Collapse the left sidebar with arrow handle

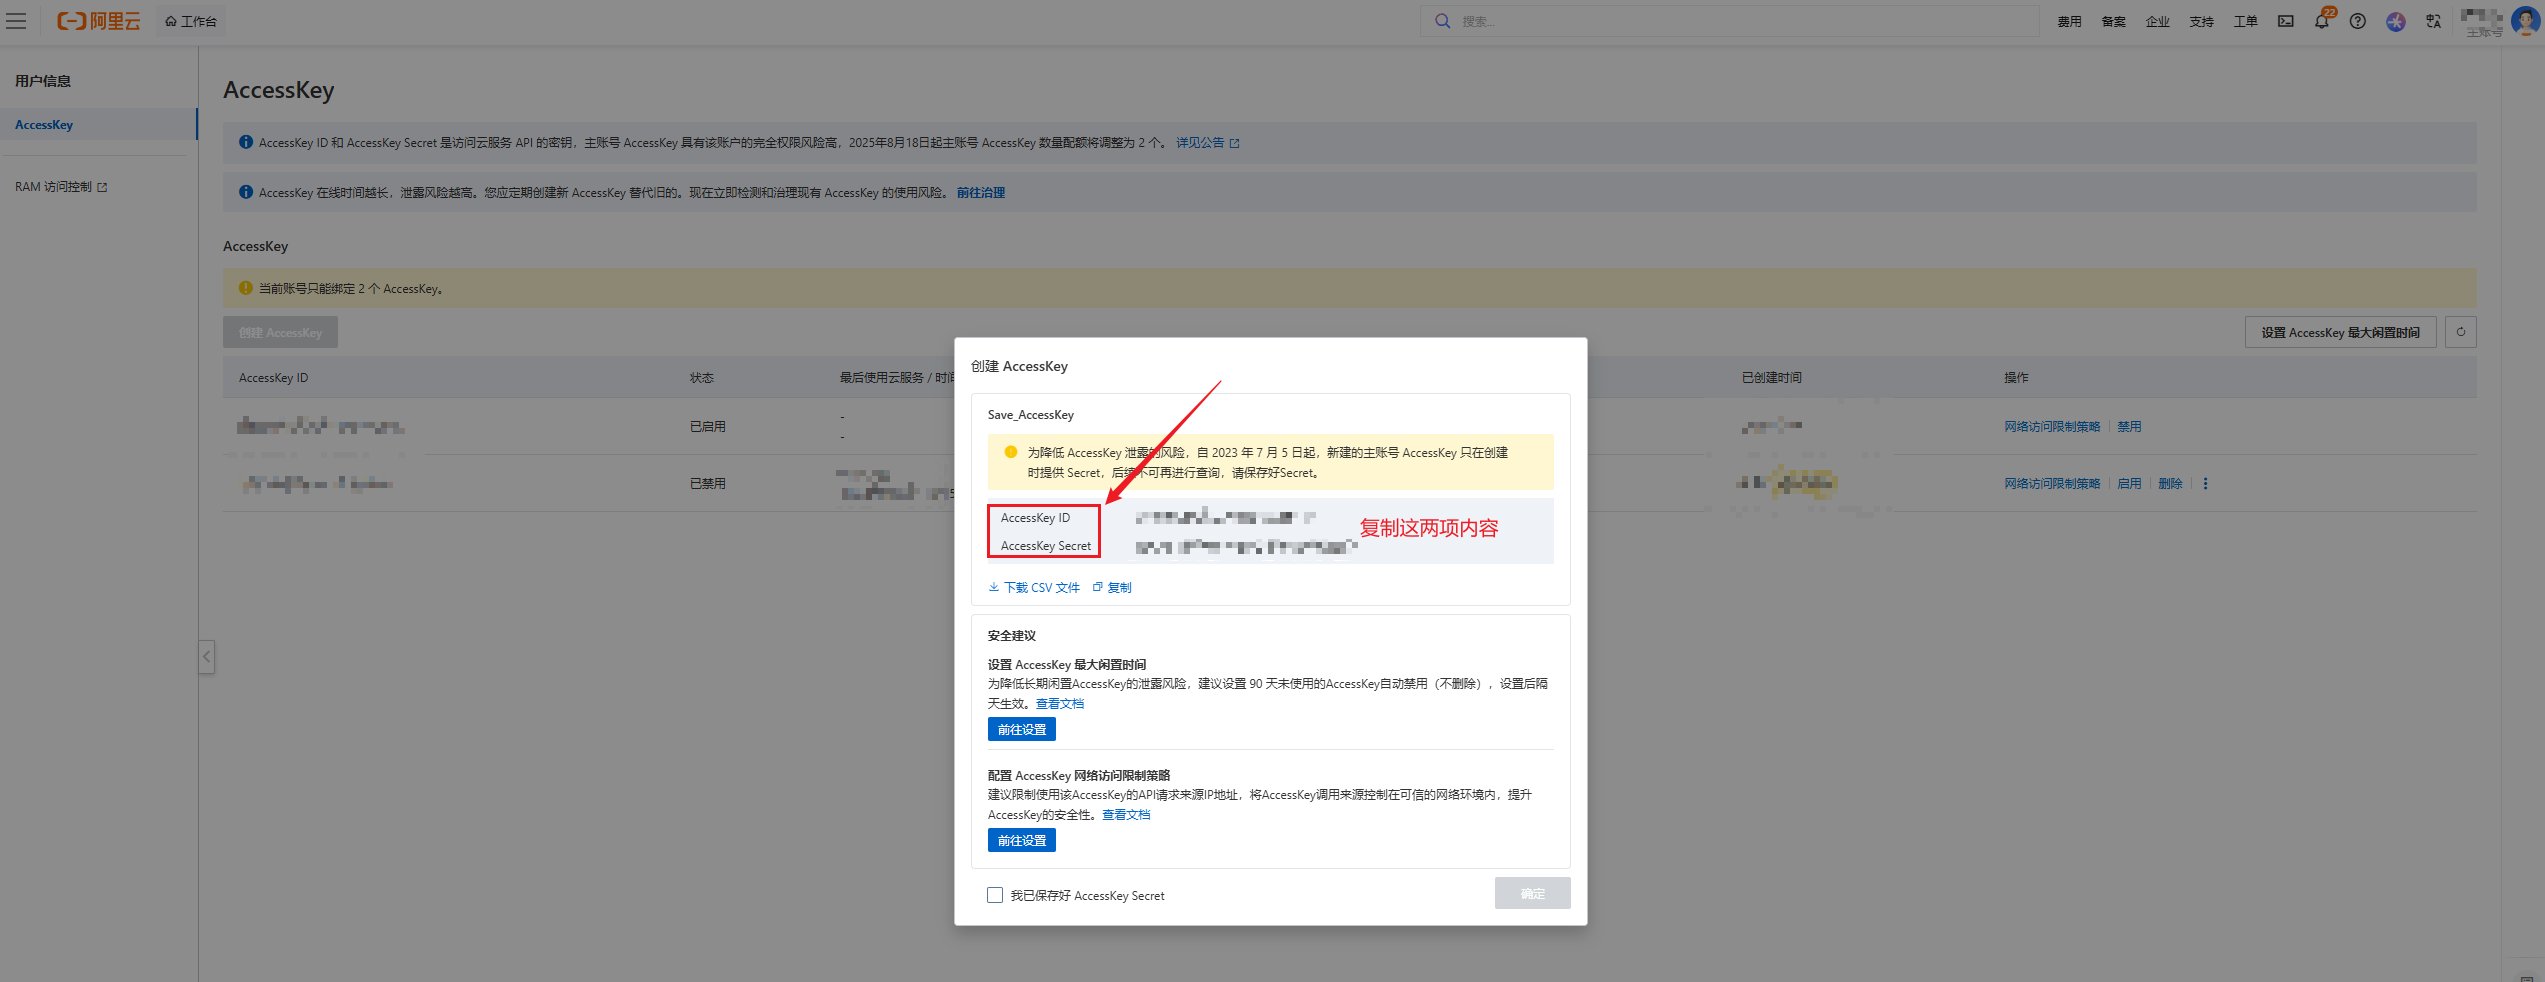(206, 657)
